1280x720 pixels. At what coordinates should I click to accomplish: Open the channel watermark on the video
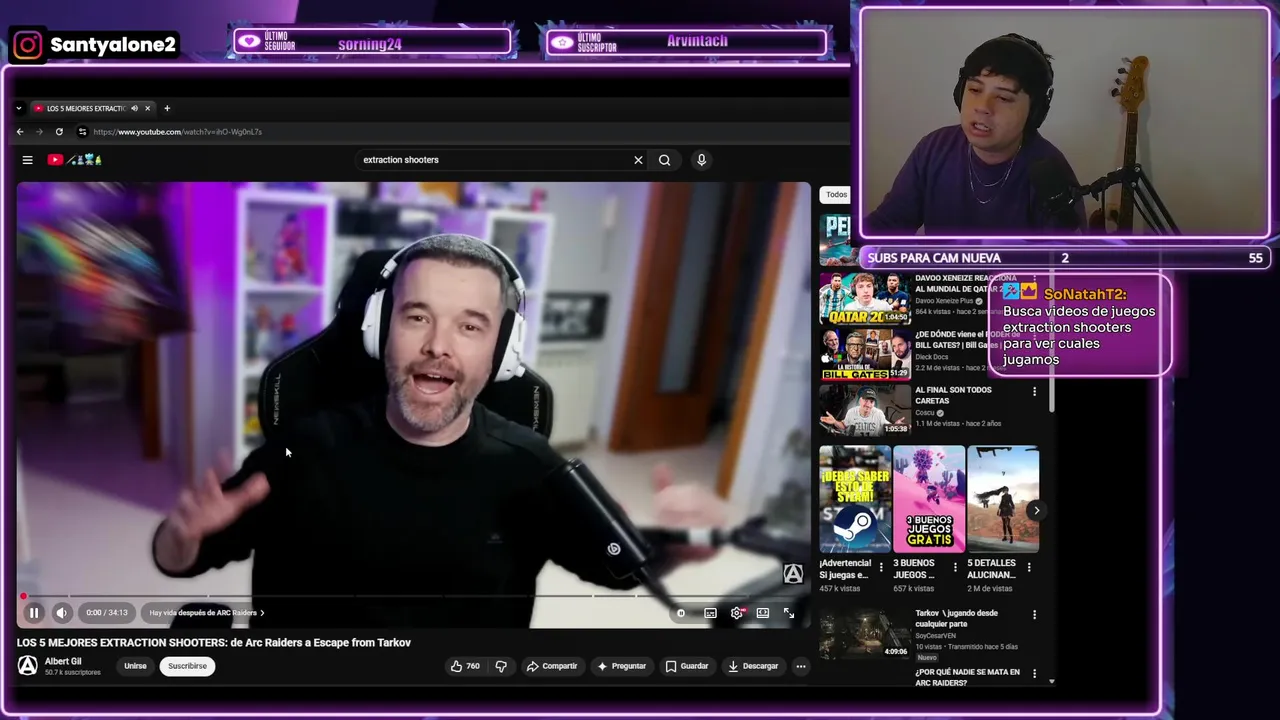pos(793,574)
